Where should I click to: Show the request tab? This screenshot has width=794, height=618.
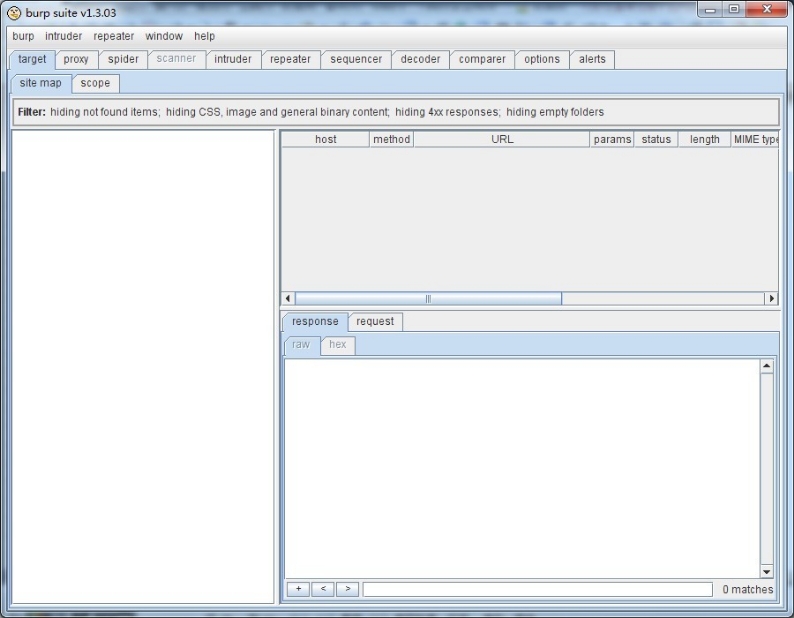(375, 322)
